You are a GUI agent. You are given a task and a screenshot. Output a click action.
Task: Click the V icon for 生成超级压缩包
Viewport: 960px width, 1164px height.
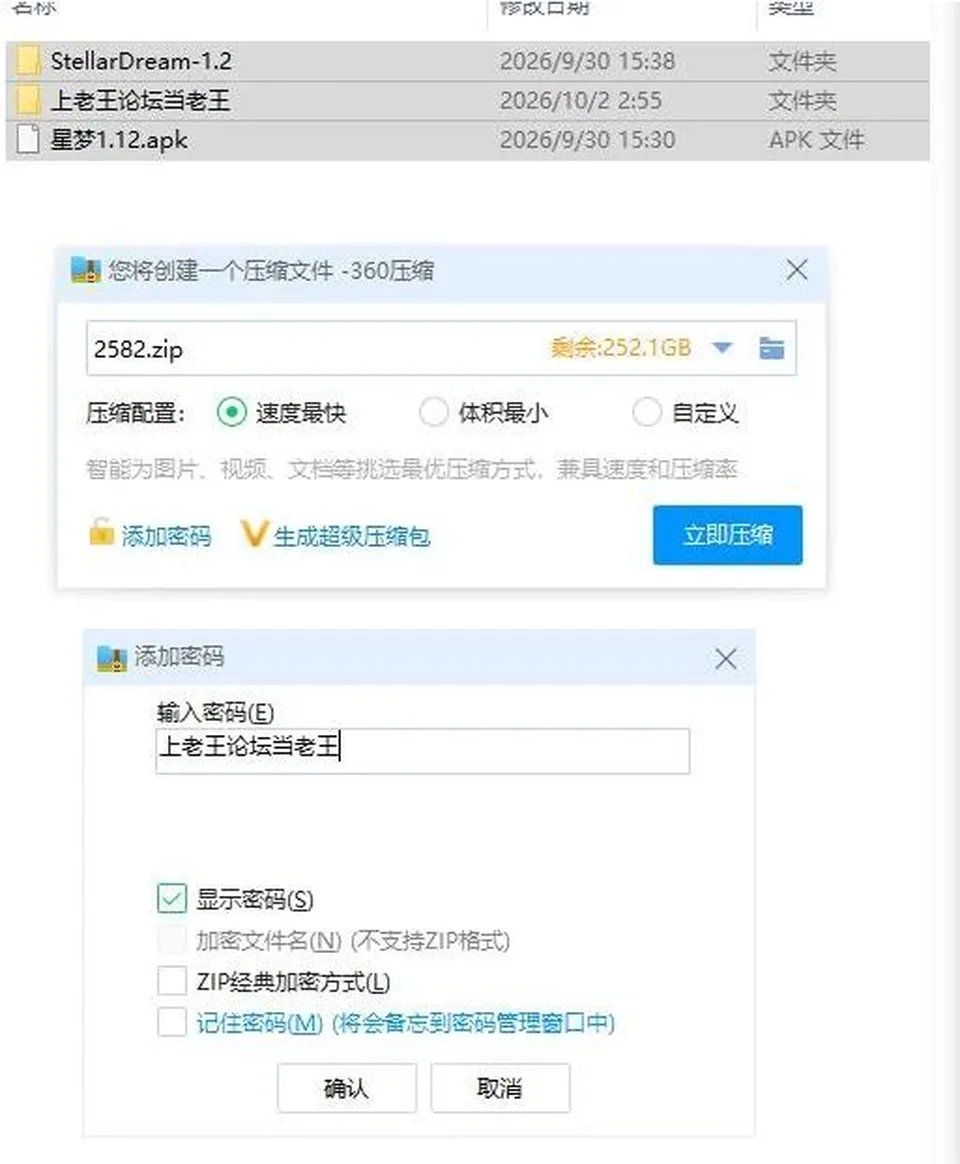click(x=253, y=534)
